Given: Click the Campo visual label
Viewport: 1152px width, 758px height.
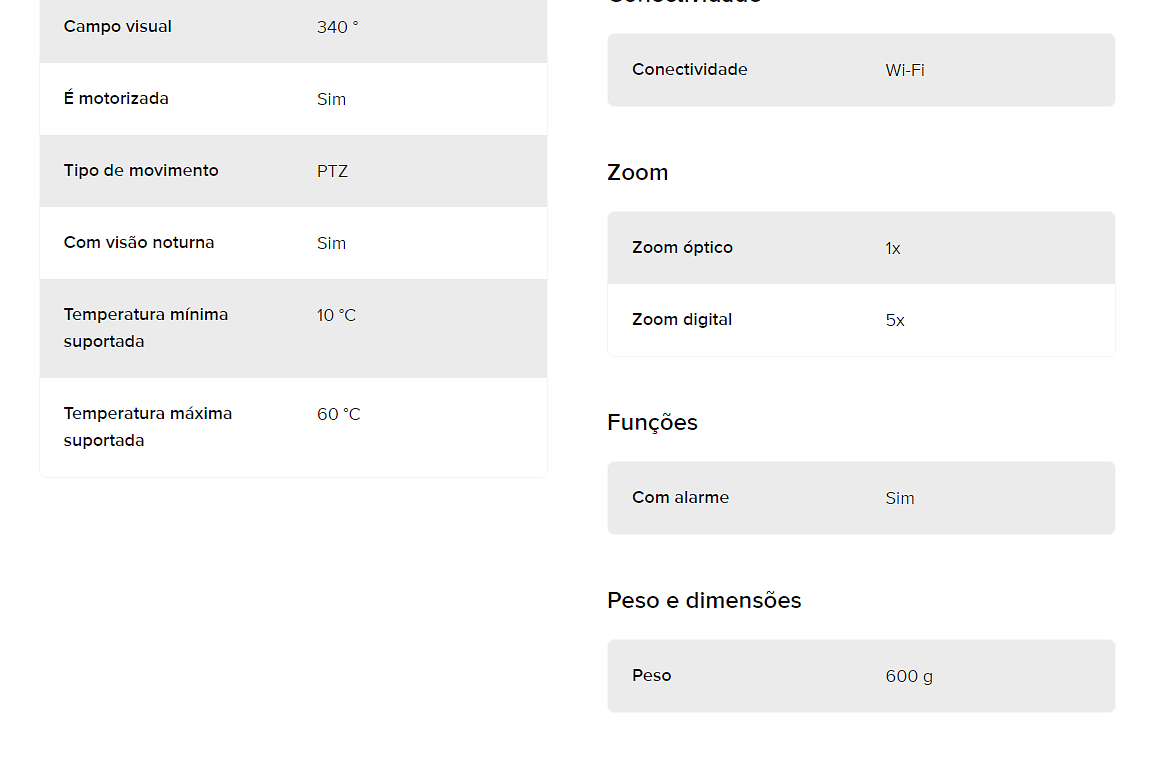Looking at the screenshot, I should [118, 26].
